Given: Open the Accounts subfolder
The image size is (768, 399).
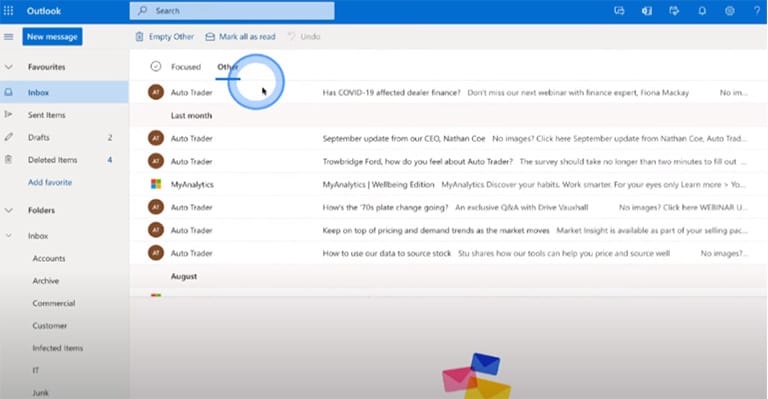Looking at the screenshot, I should (x=49, y=258).
